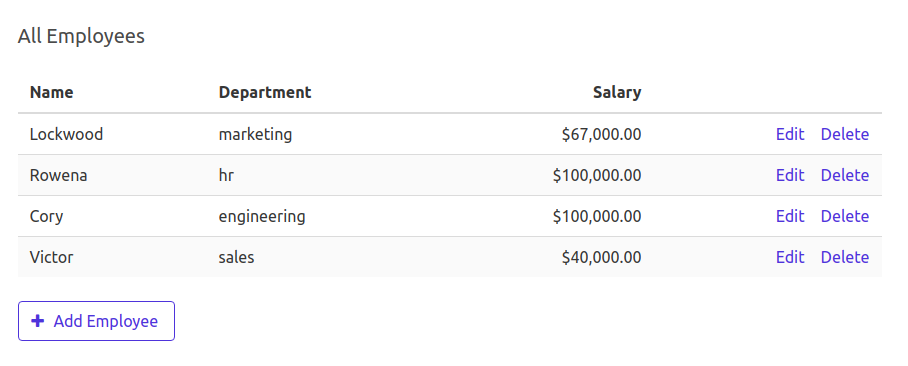Edit Victor's sales entry

[790, 257]
